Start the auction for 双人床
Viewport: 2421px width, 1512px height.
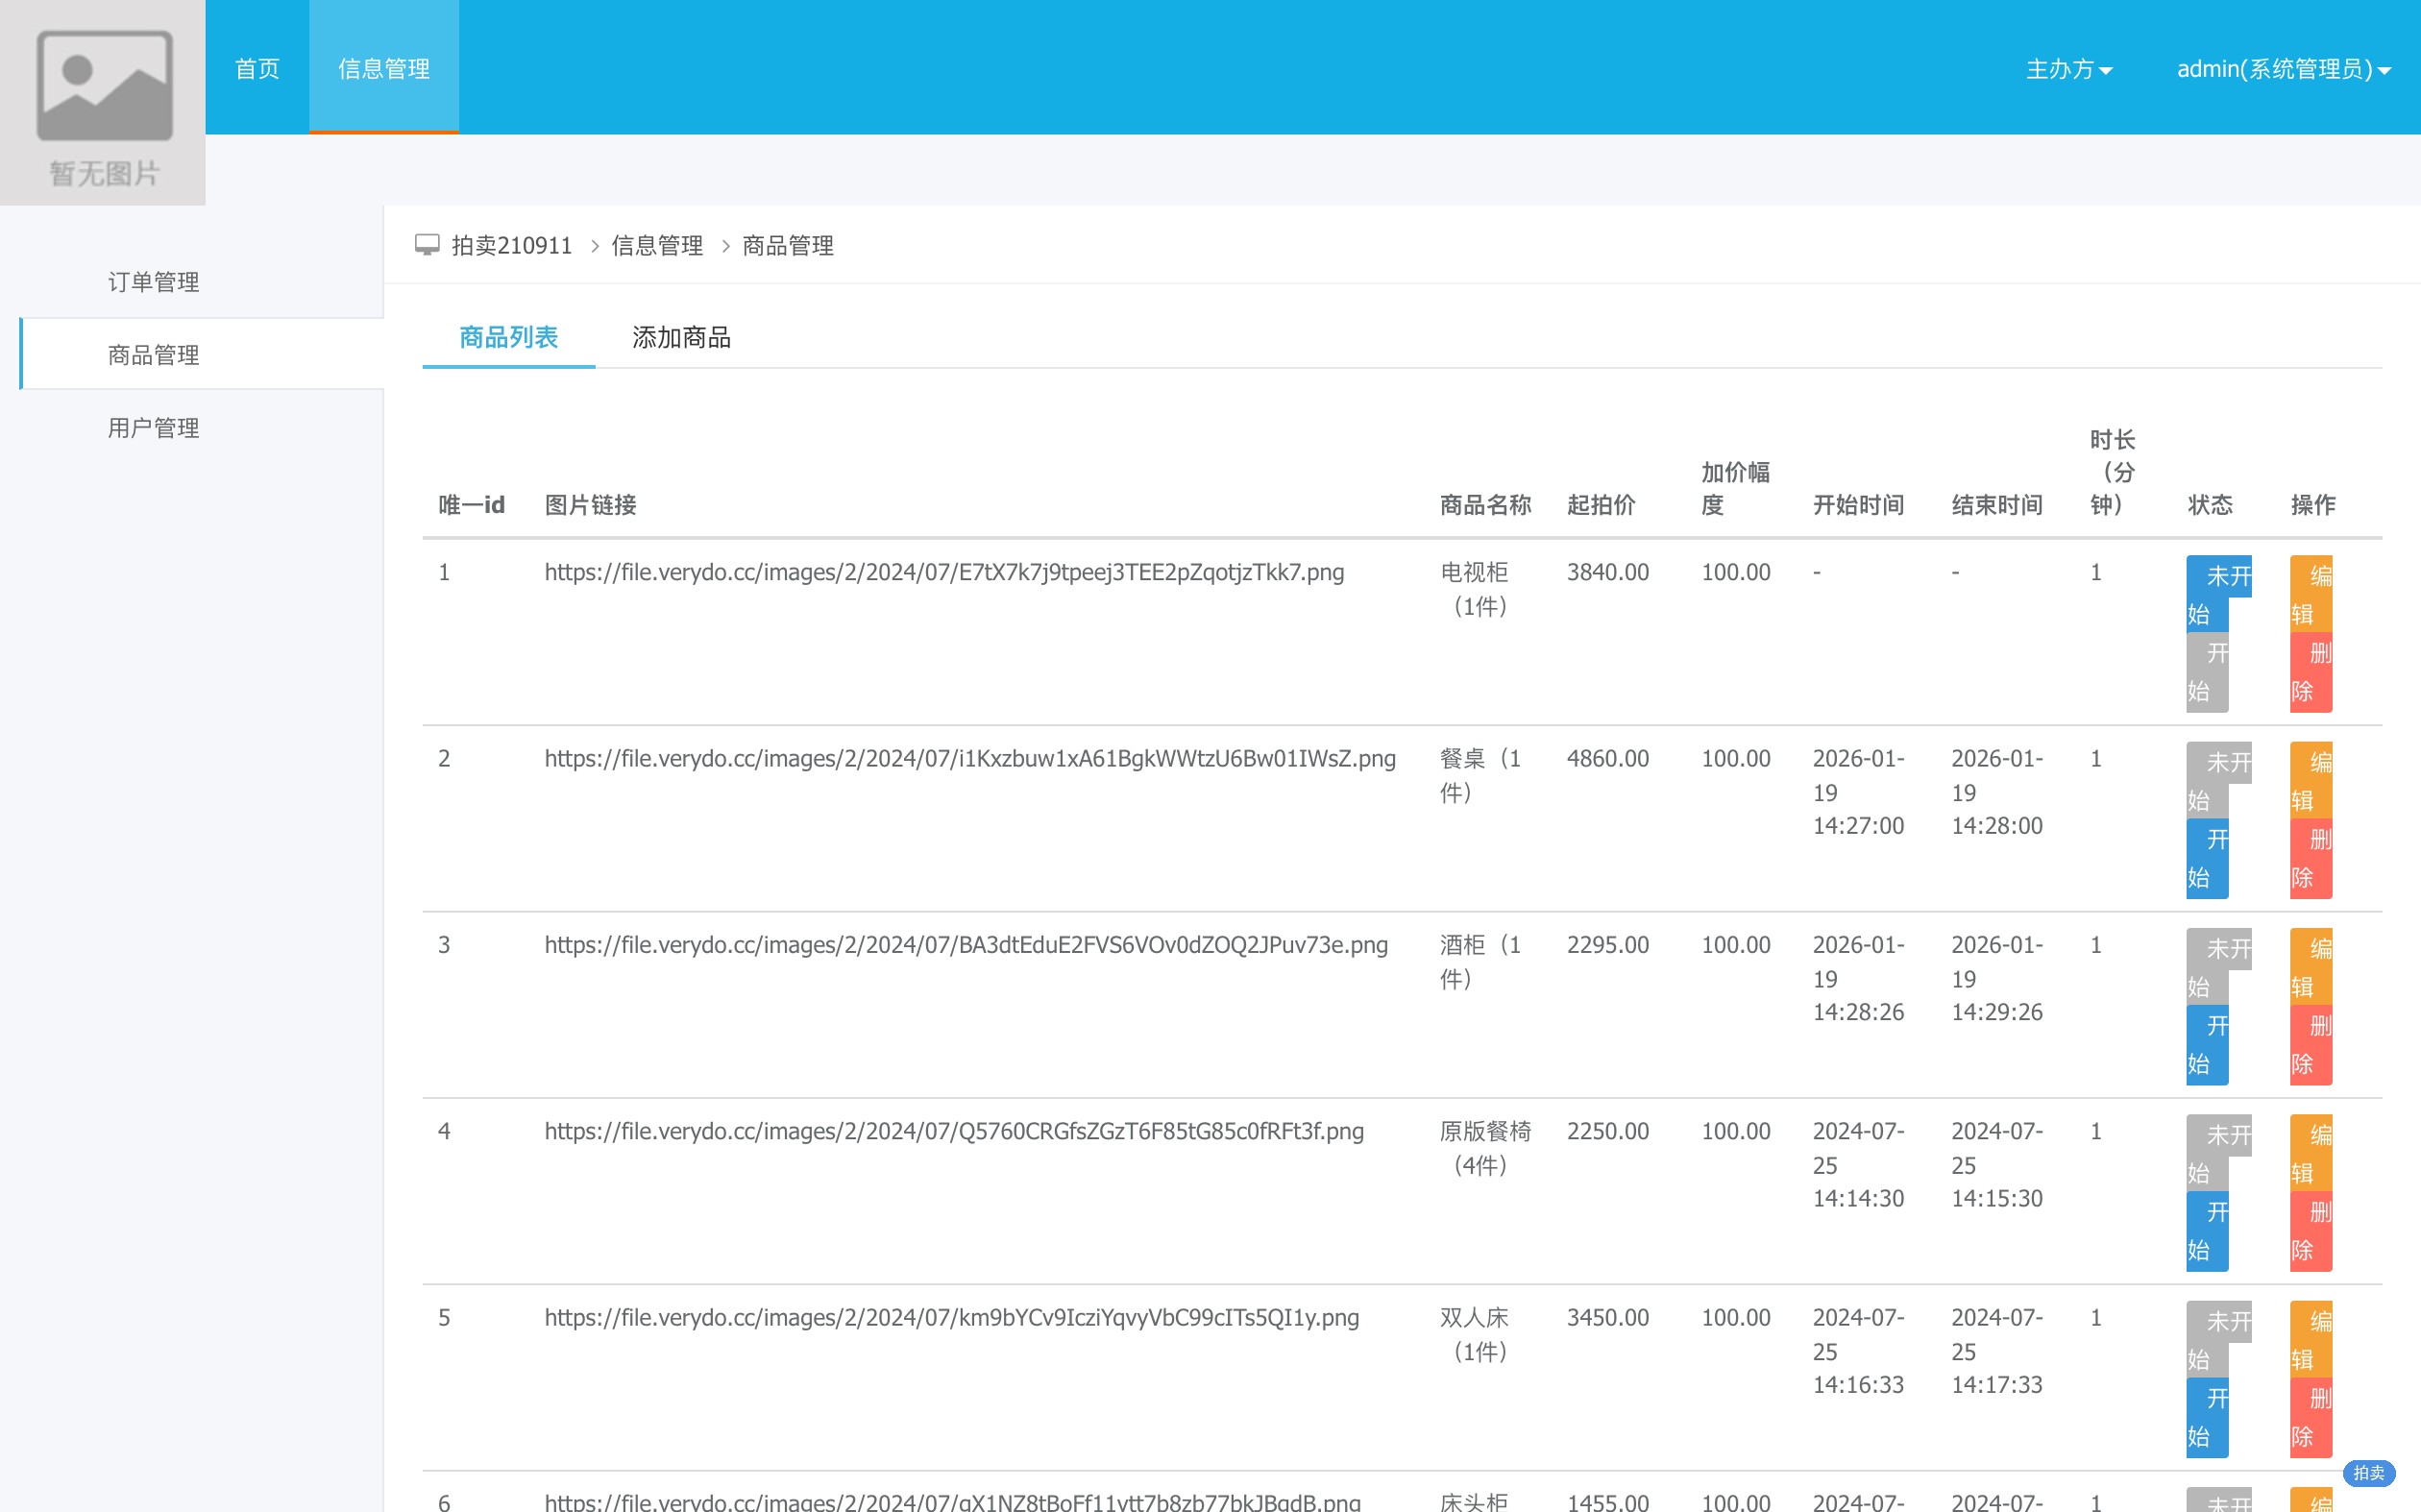click(2207, 1417)
